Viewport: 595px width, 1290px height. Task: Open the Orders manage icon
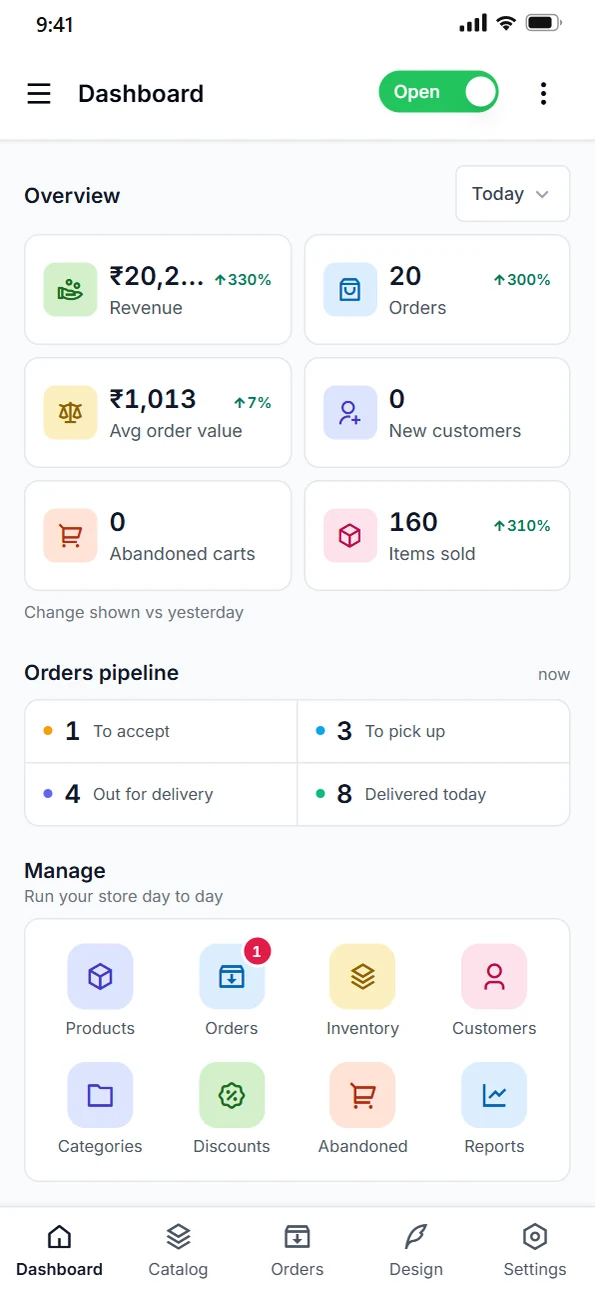(232, 977)
